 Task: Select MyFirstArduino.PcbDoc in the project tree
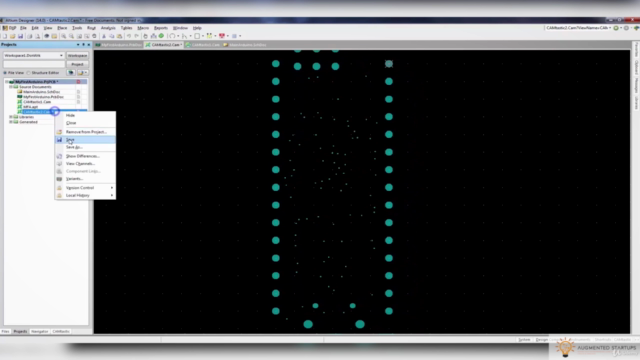(x=43, y=97)
